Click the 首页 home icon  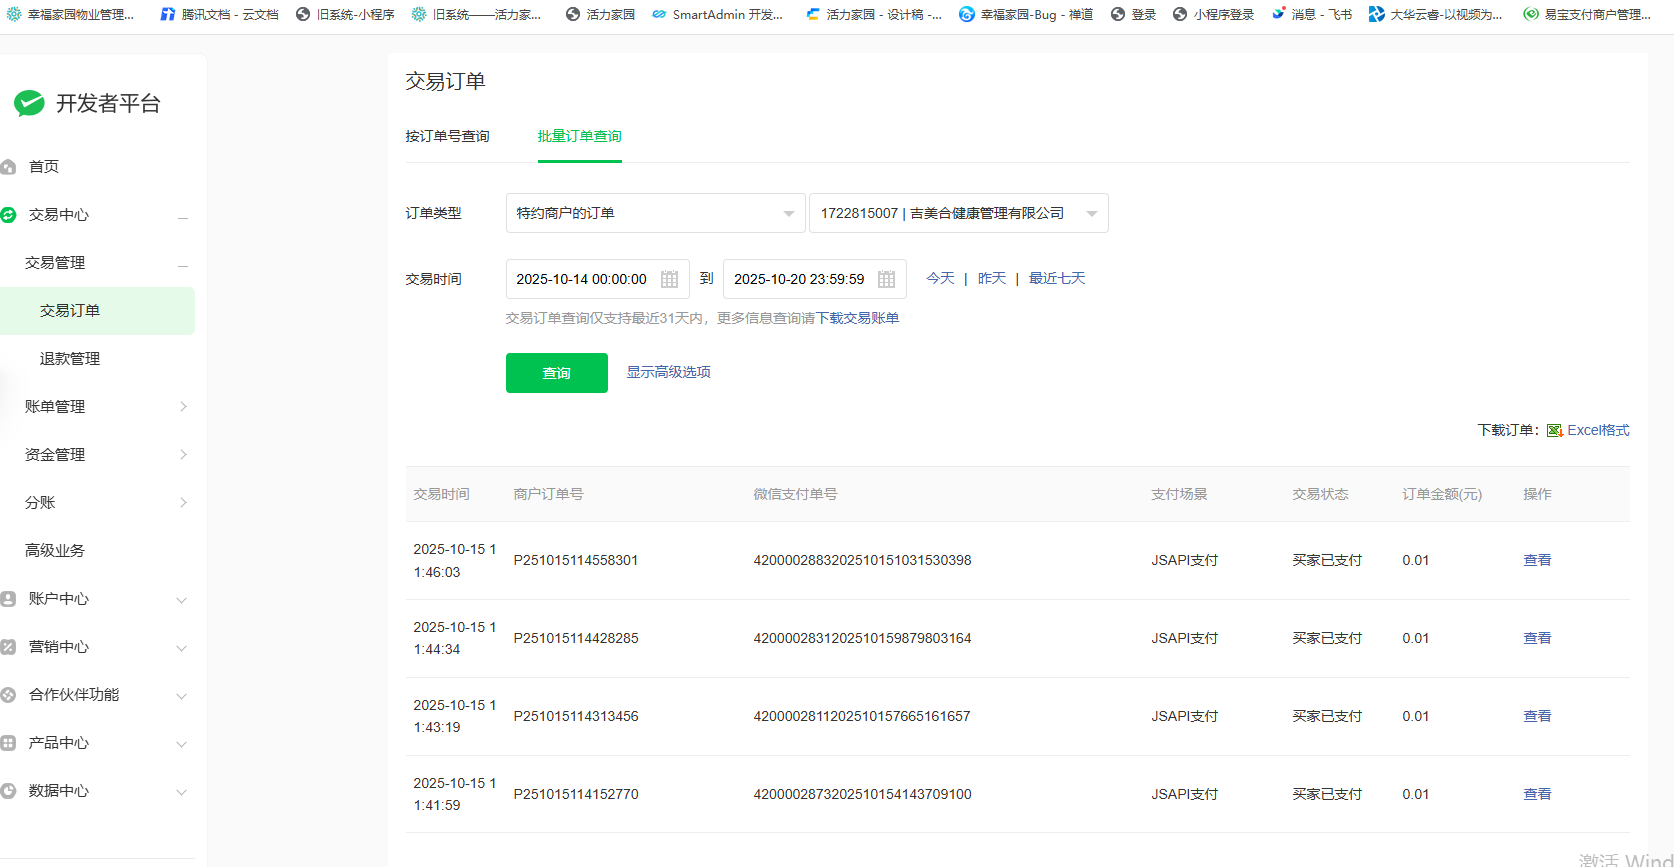pos(8,167)
